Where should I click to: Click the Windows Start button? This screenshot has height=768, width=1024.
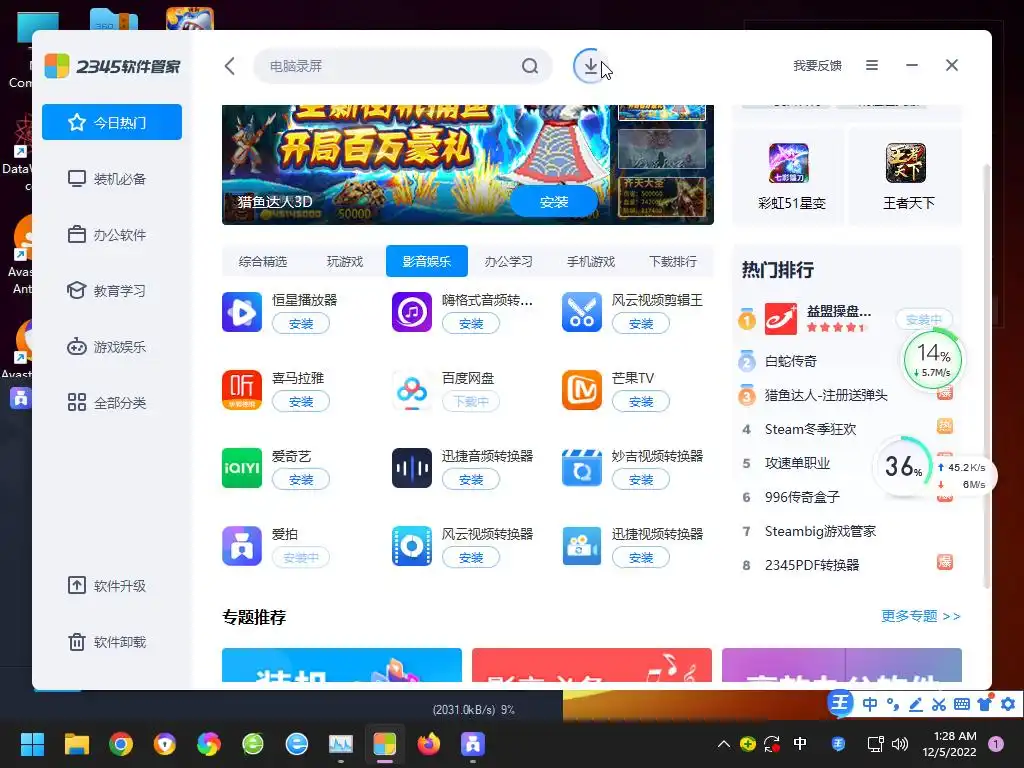pos(32,744)
